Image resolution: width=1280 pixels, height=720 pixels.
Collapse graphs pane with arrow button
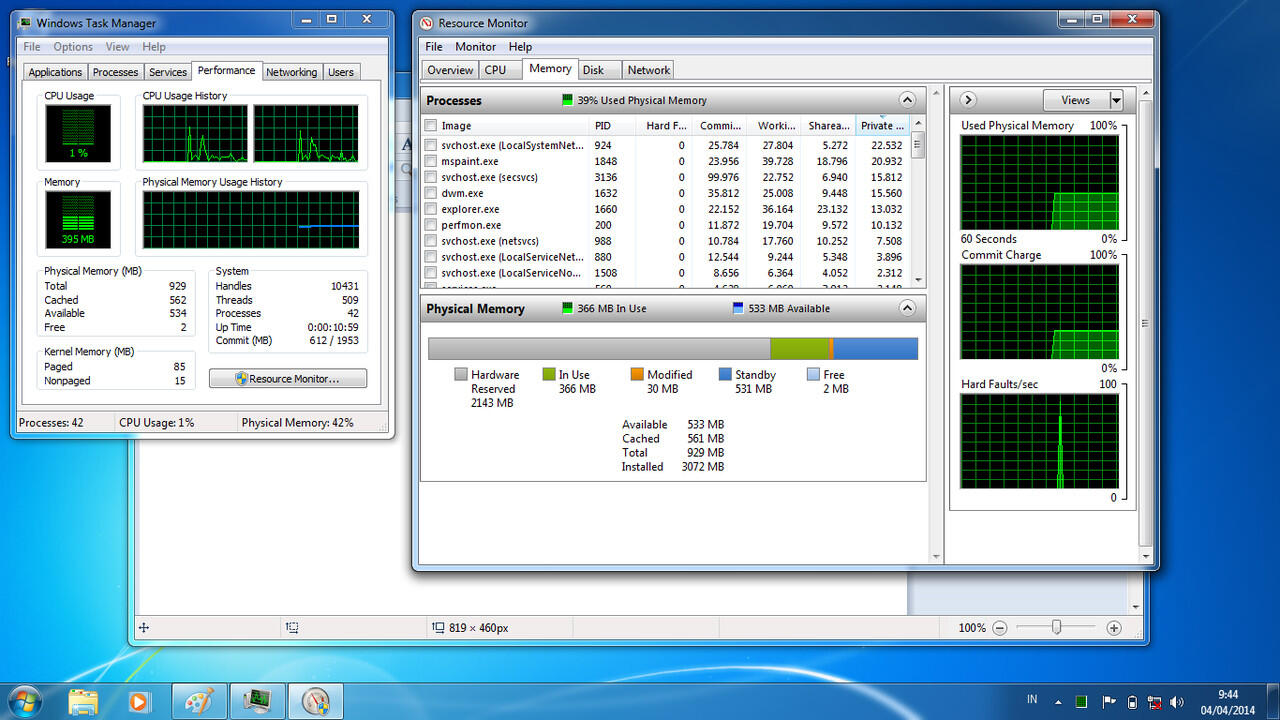pyautogui.click(x=968, y=100)
